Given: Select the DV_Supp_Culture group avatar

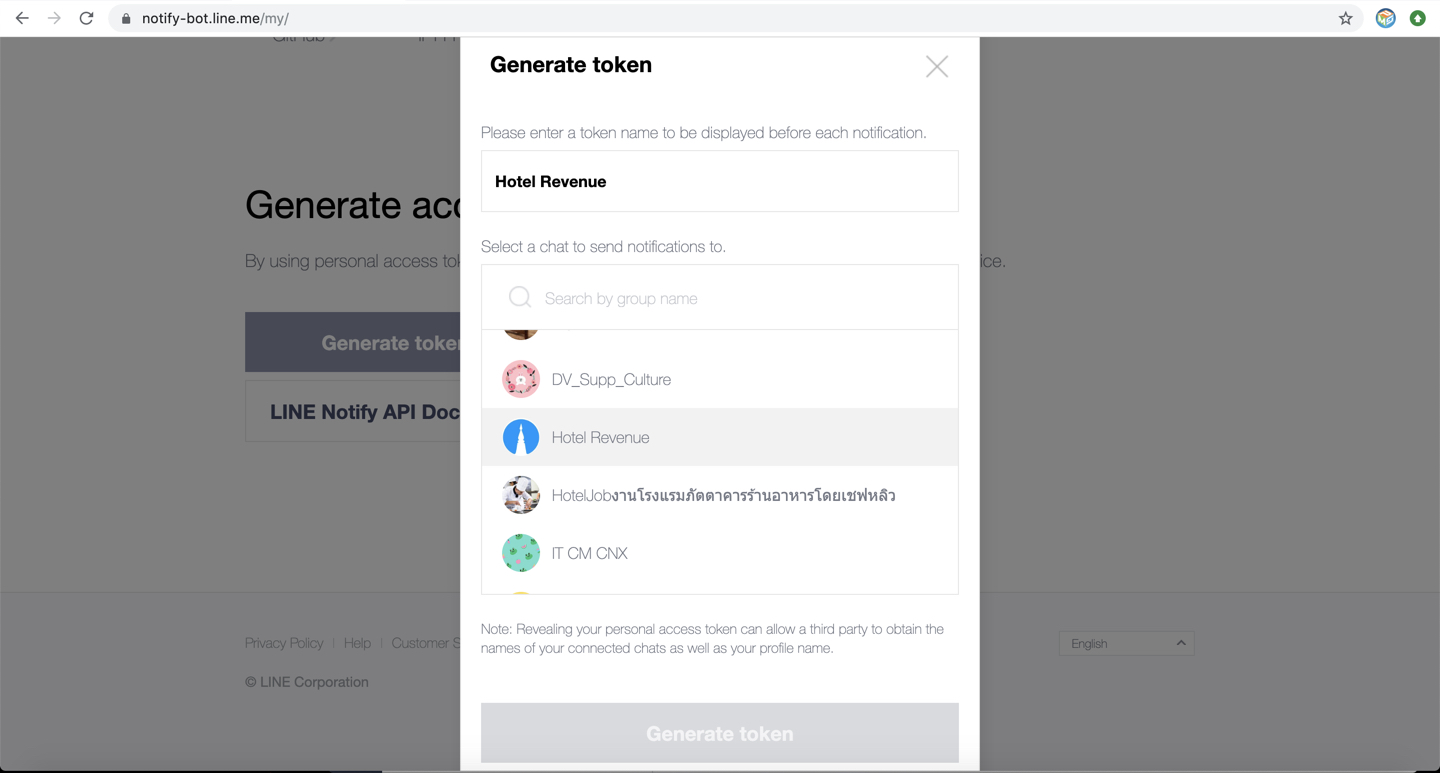Looking at the screenshot, I should tap(521, 379).
